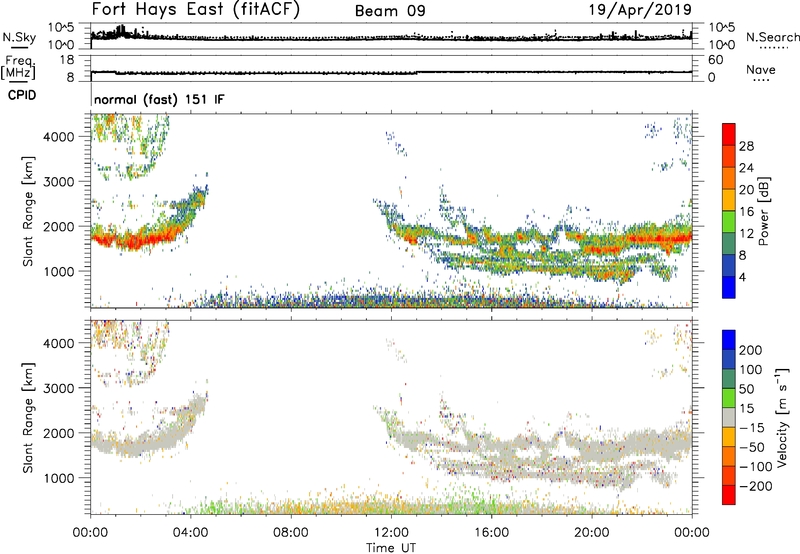Screen dimensions: 800x554
Task: Click the 'CPID' label
Action: 22,95
